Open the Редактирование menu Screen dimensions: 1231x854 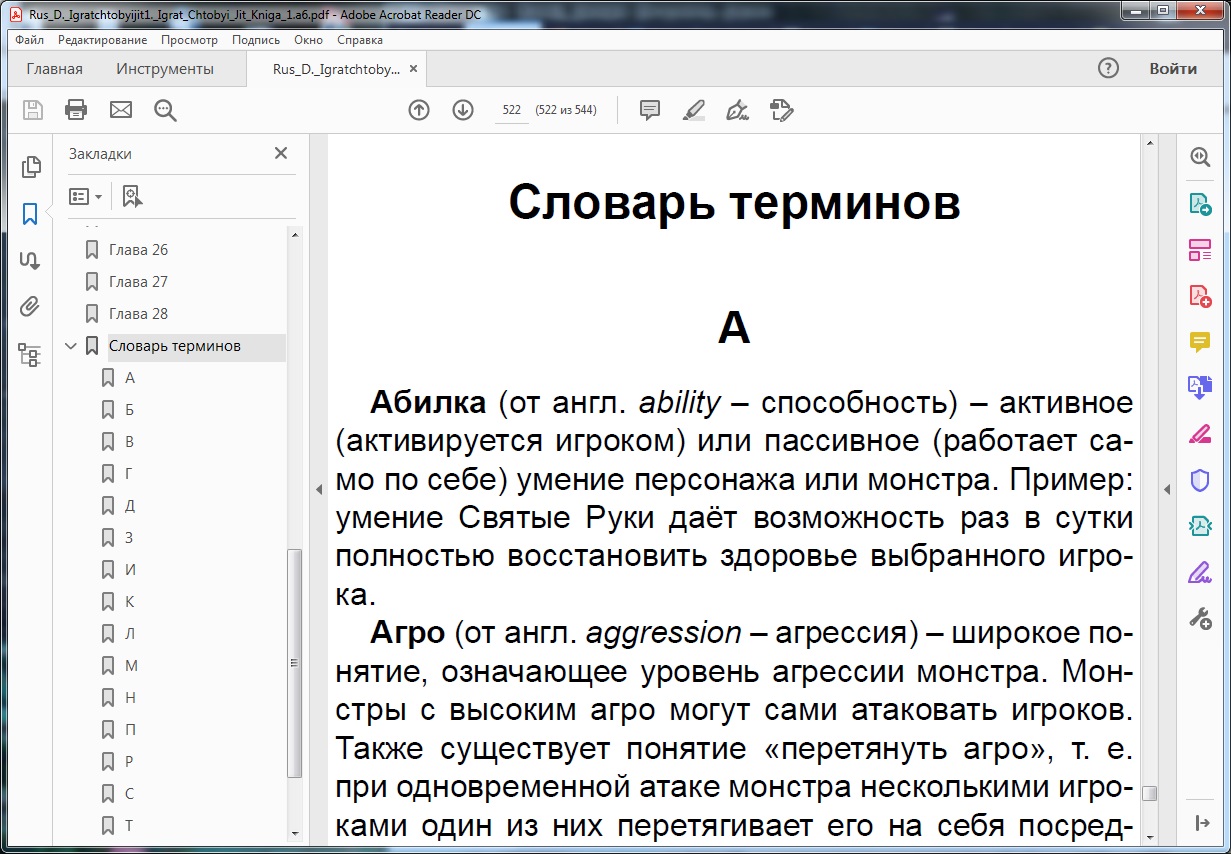click(102, 40)
